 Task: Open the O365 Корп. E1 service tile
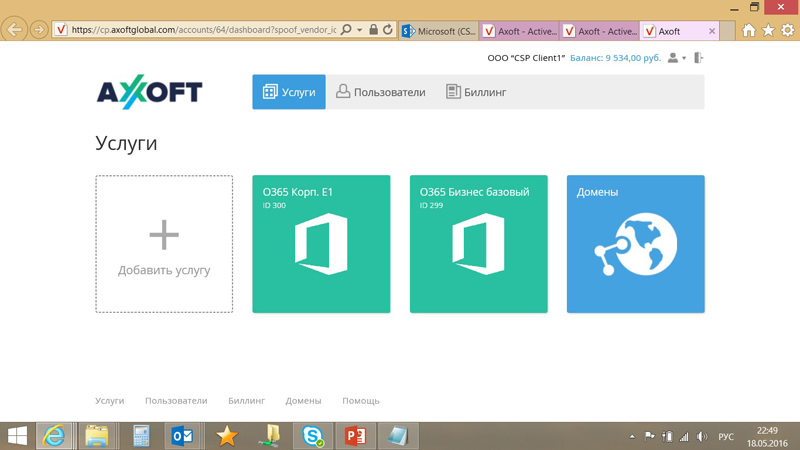tap(321, 244)
